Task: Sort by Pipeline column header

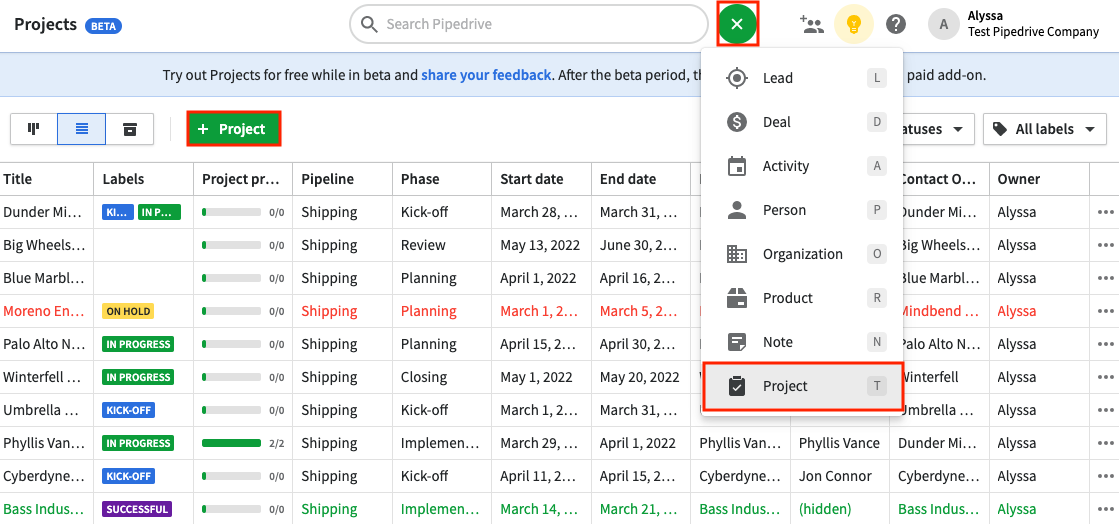Action: click(343, 179)
